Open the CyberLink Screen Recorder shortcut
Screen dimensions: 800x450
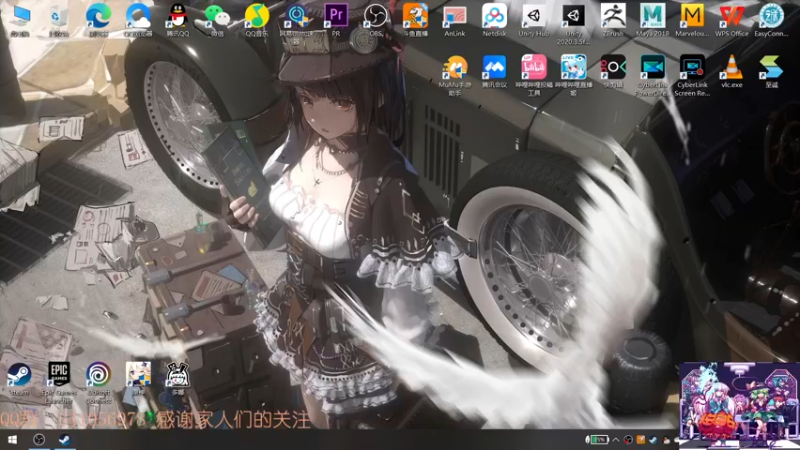[x=692, y=75]
